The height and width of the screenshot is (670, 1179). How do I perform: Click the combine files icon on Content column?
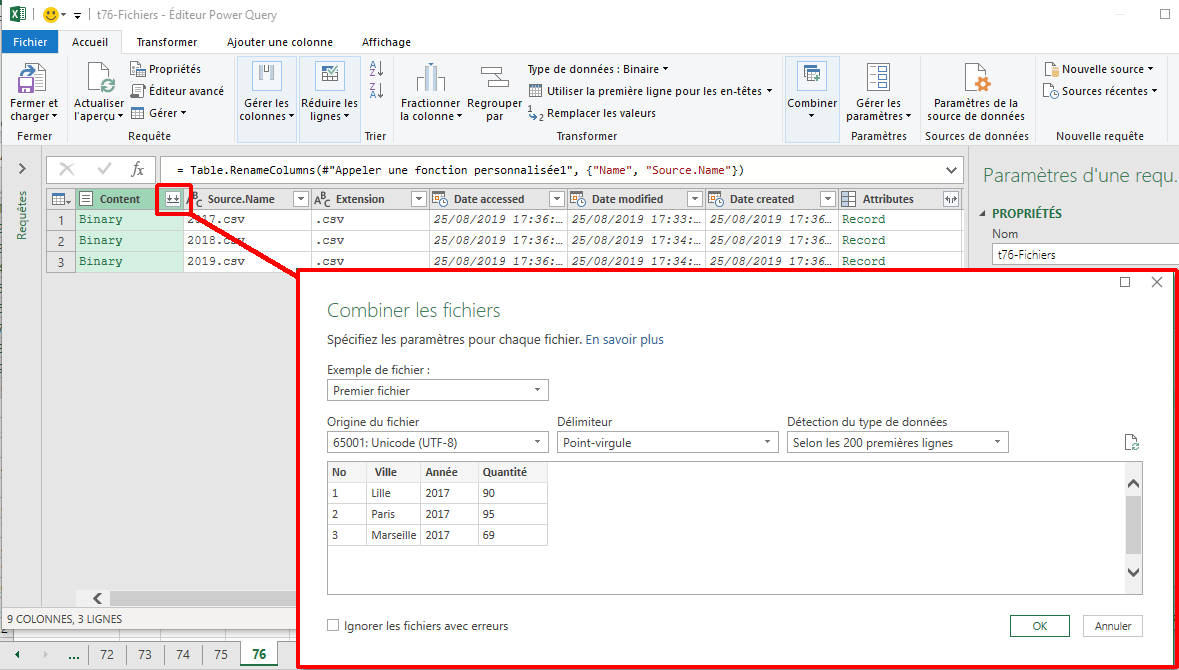point(173,199)
